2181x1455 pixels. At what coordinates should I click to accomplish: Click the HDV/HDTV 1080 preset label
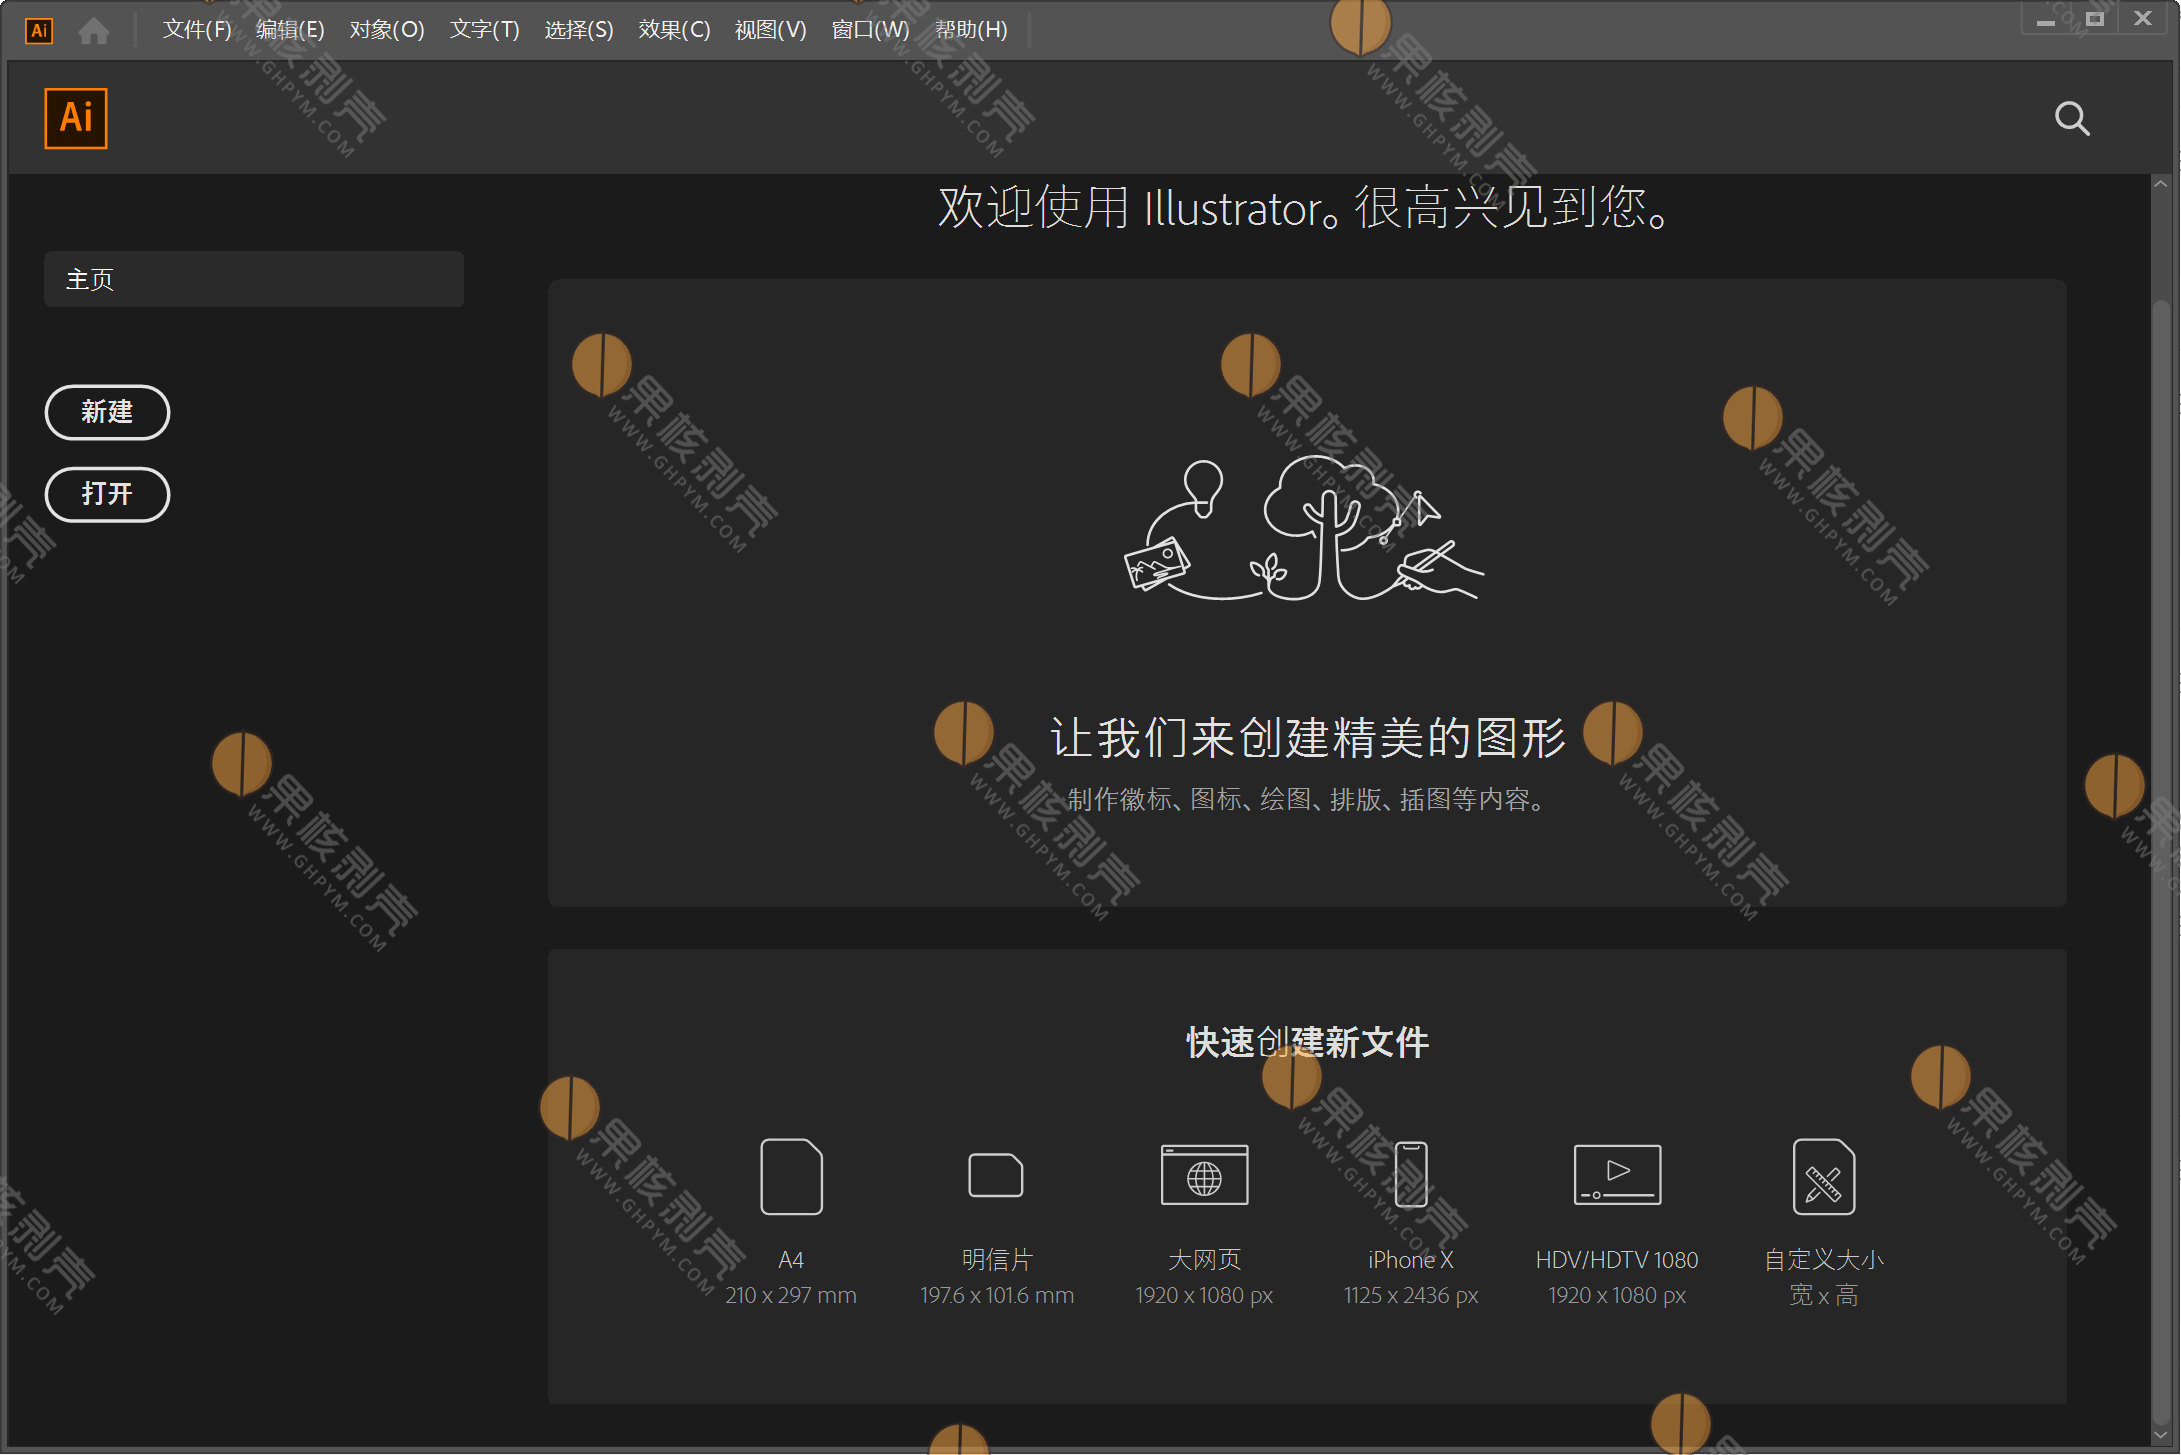[x=1617, y=1260]
